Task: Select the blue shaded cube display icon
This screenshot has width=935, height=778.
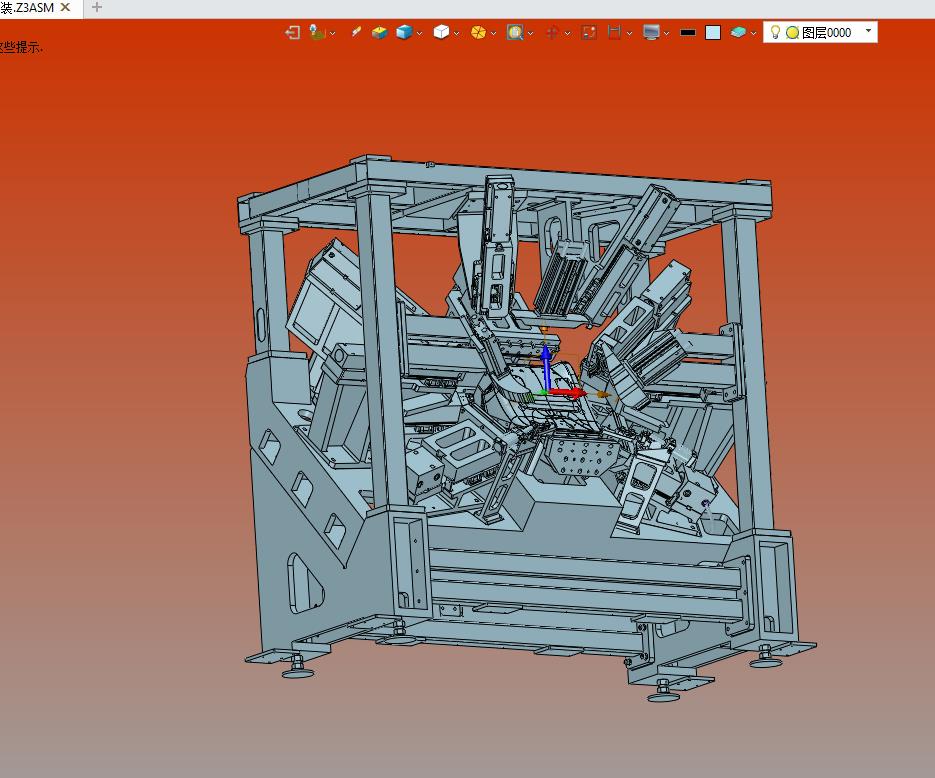Action: point(404,32)
